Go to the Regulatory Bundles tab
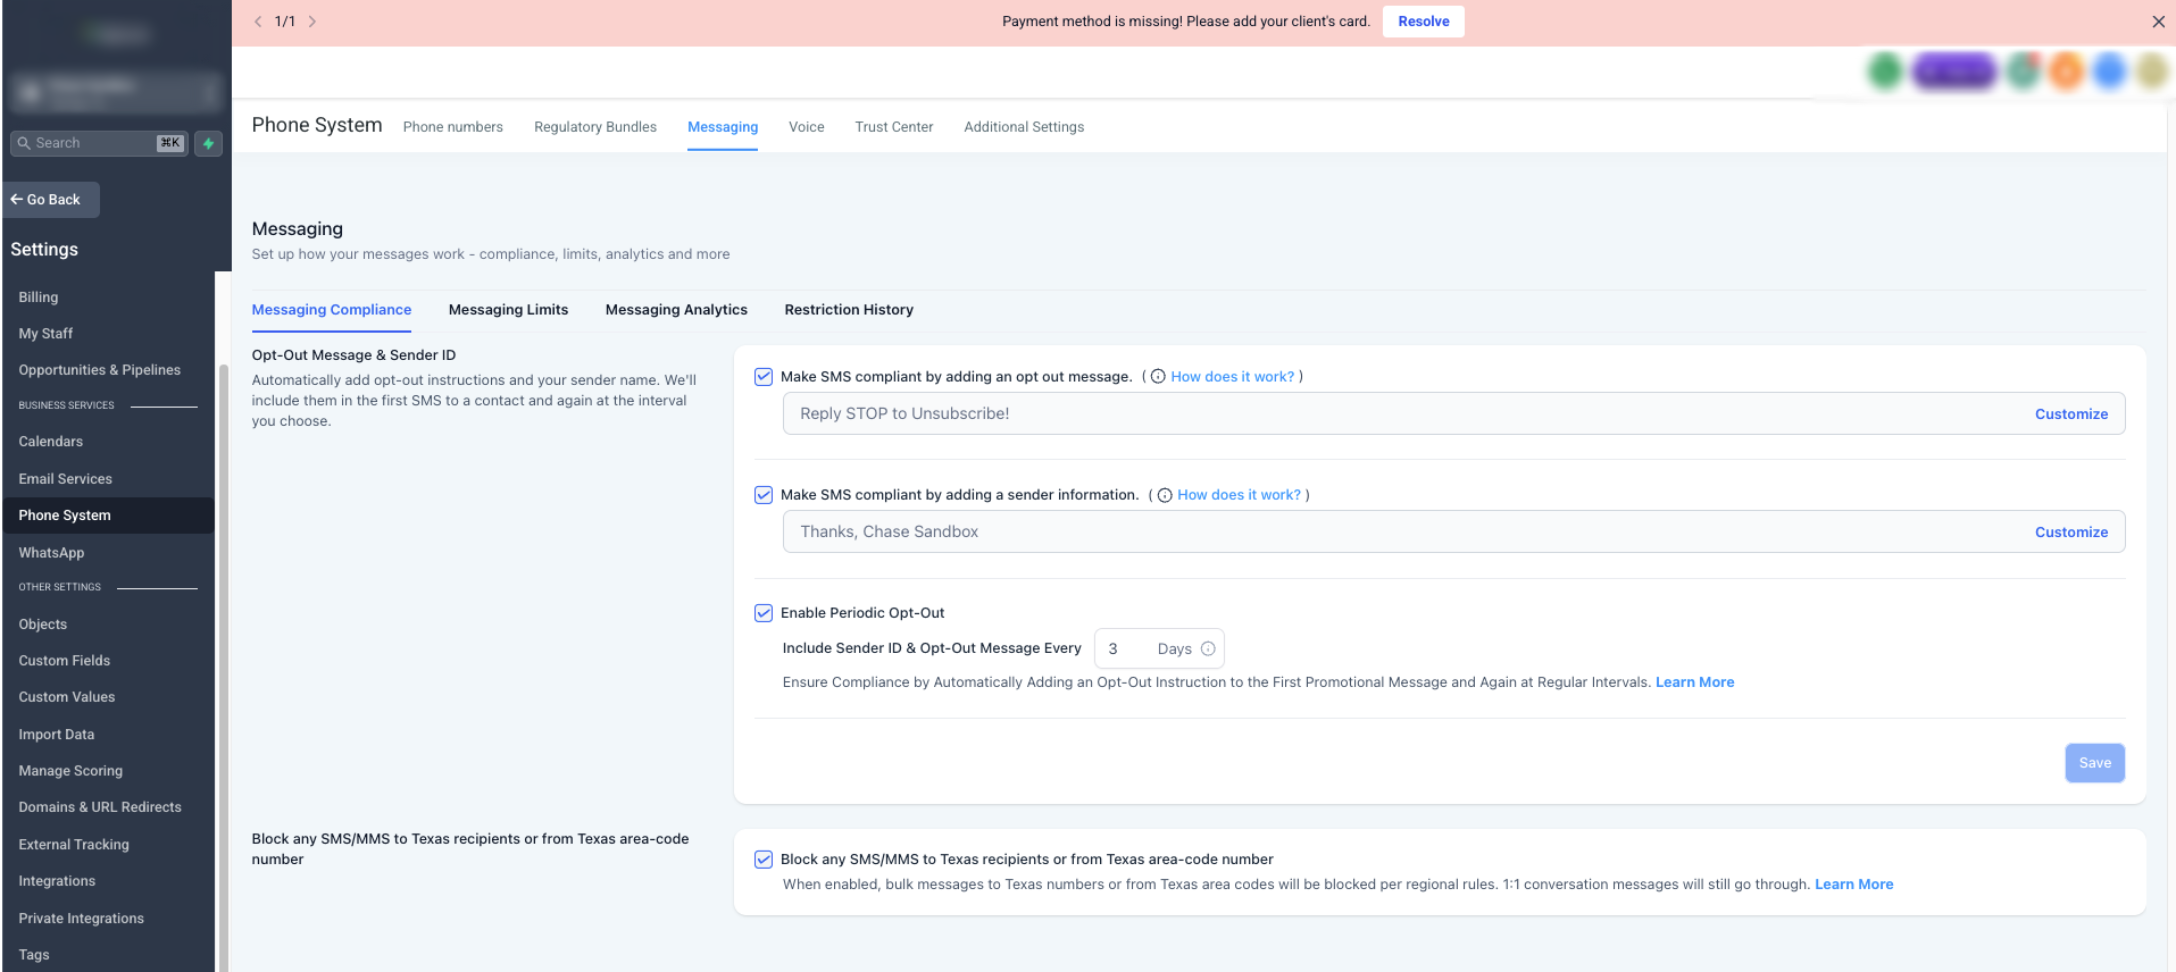 pos(595,127)
